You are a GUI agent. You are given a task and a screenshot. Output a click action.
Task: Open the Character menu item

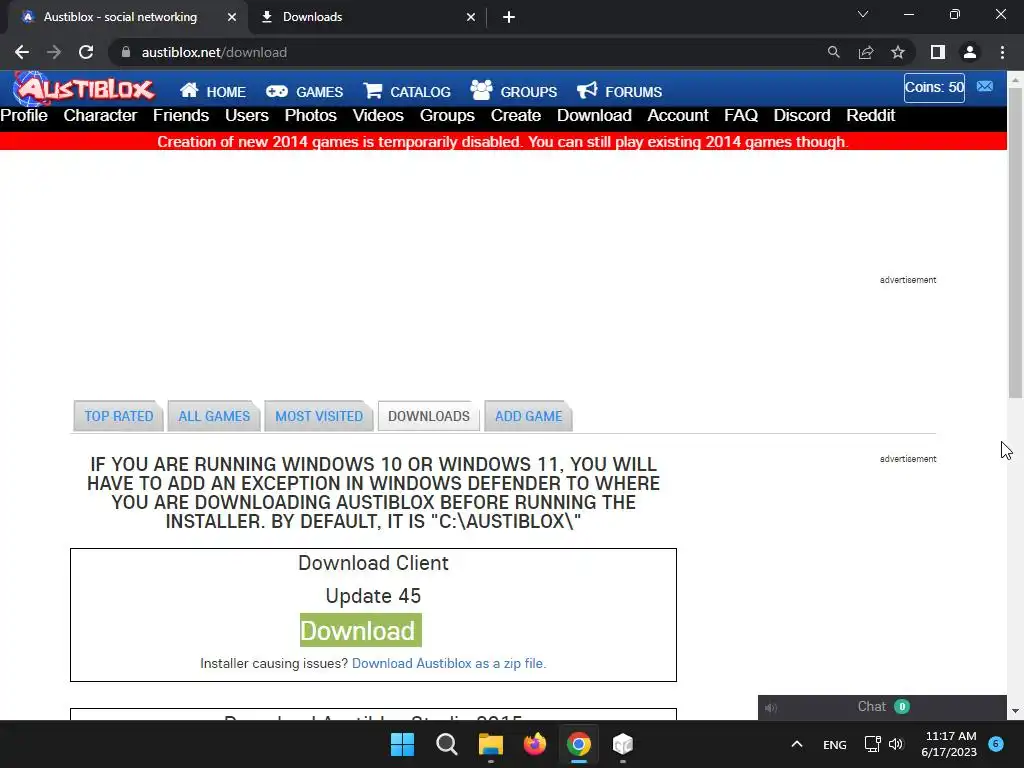click(100, 116)
